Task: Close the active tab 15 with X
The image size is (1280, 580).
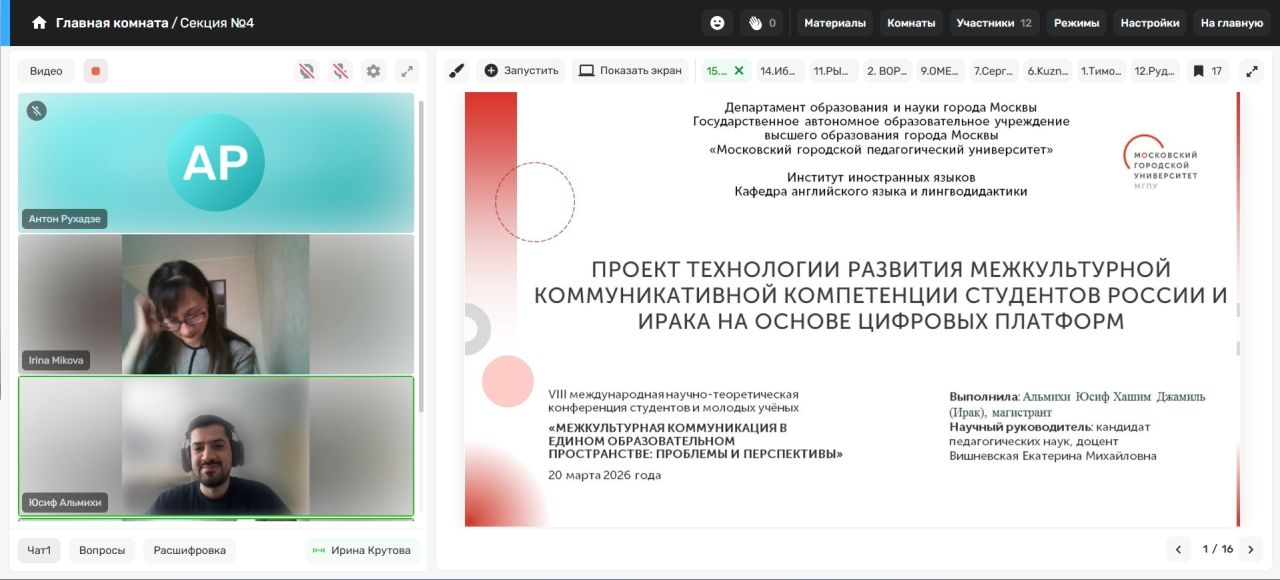Action: (x=739, y=71)
